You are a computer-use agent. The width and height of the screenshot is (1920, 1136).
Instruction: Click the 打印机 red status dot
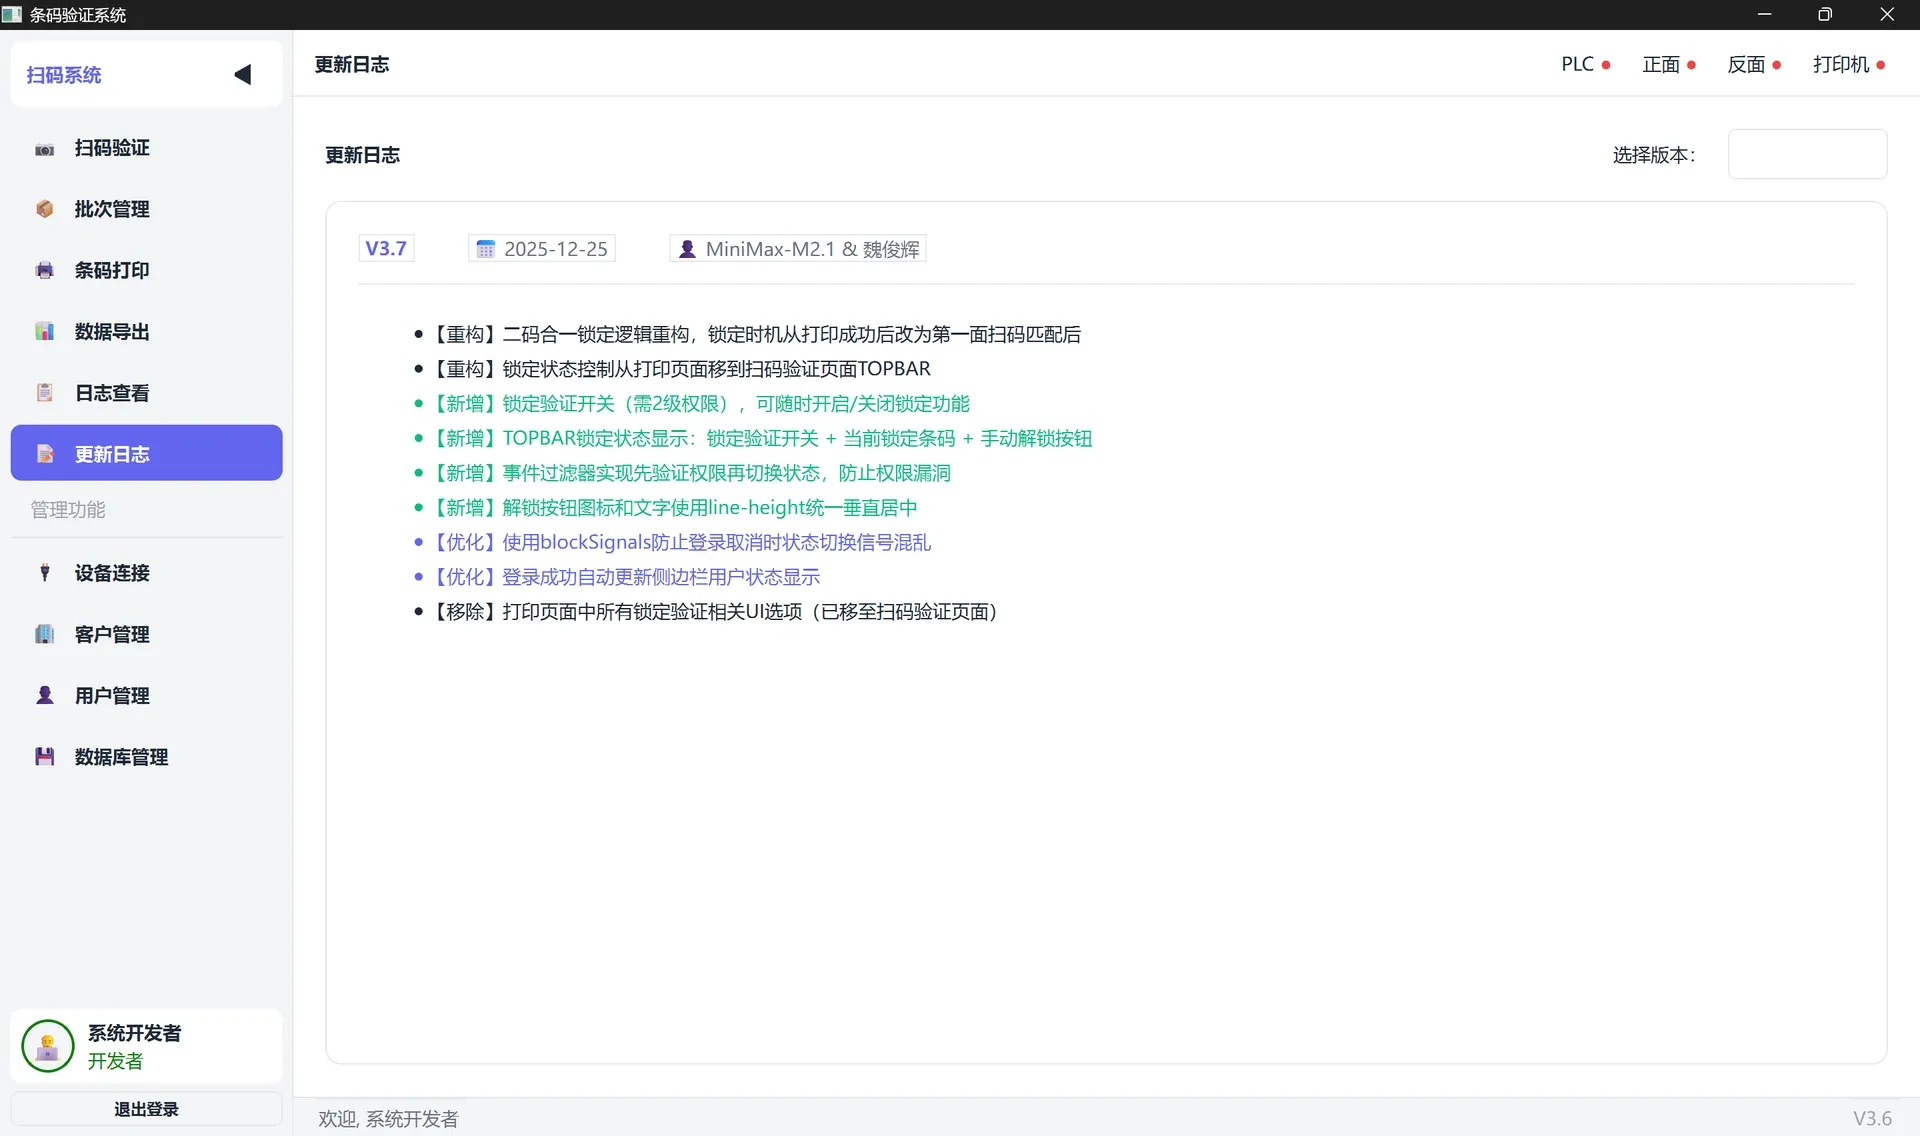(x=1880, y=65)
